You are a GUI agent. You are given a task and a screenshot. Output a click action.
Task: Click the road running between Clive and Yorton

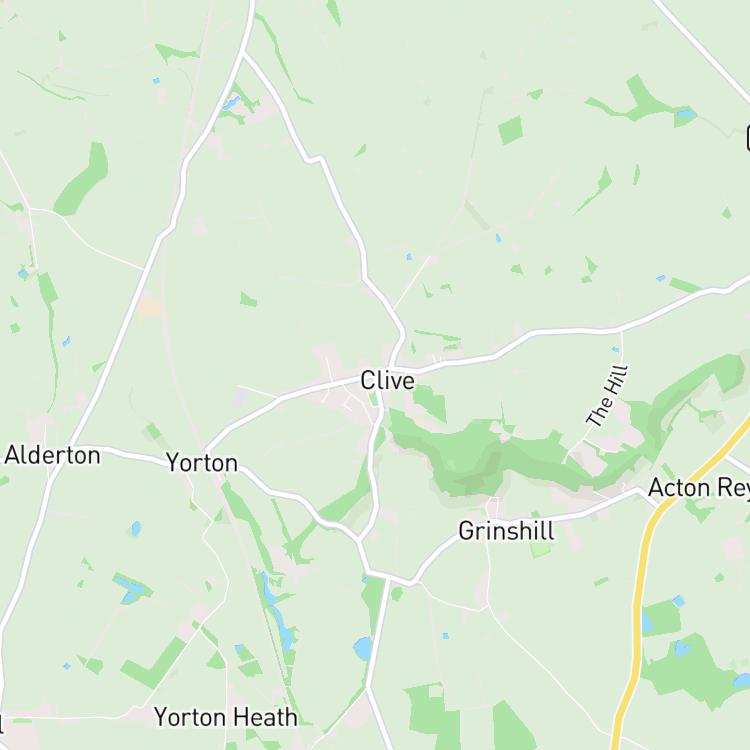[x=282, y=398]
